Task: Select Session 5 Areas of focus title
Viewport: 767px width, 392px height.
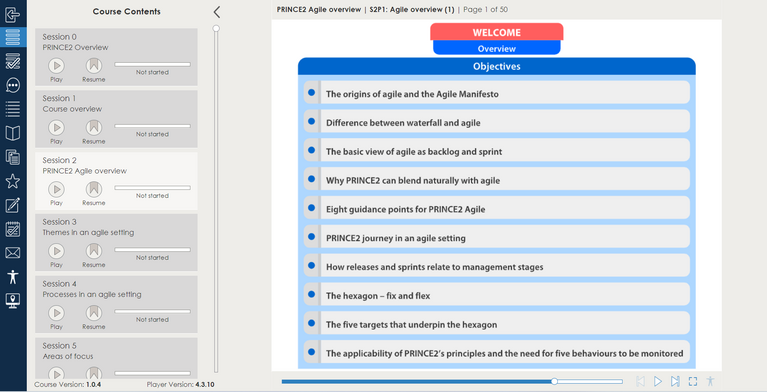Action: (68, 356)
